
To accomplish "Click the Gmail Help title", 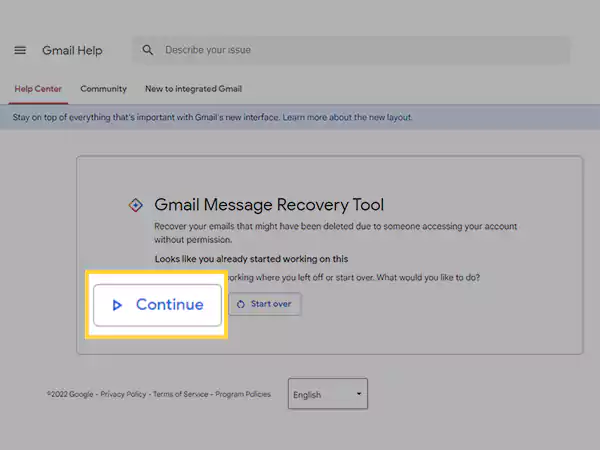I will (x=72, y=50).
